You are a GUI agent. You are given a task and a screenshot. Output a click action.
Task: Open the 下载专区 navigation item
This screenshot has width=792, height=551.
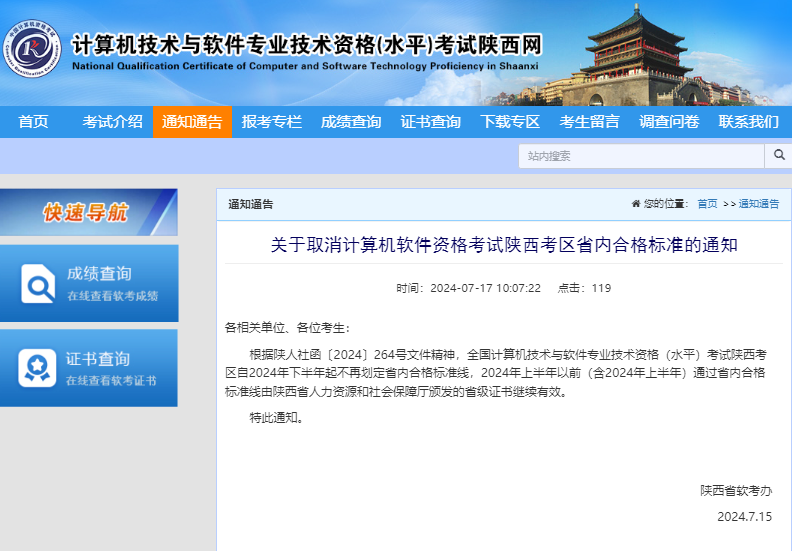click(x=510, y=122)
